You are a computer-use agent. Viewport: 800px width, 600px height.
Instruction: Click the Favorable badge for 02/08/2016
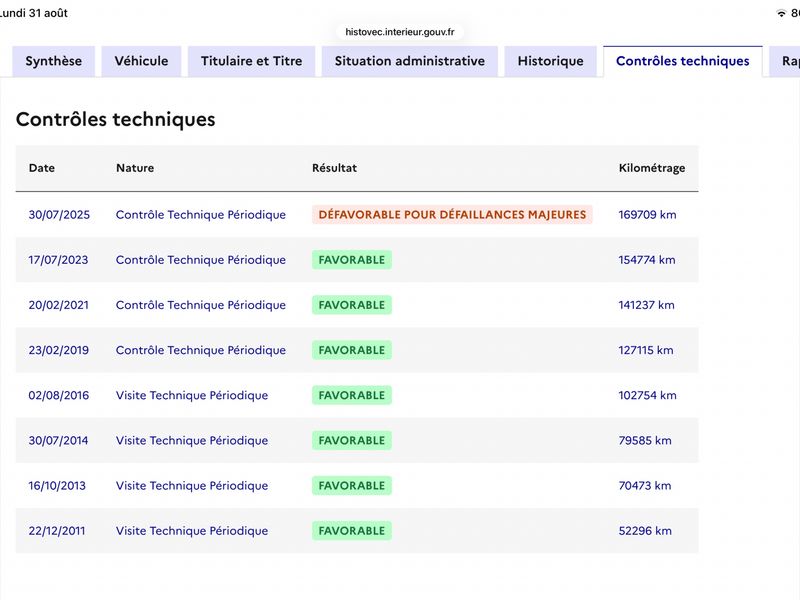(x=352, y=395)
